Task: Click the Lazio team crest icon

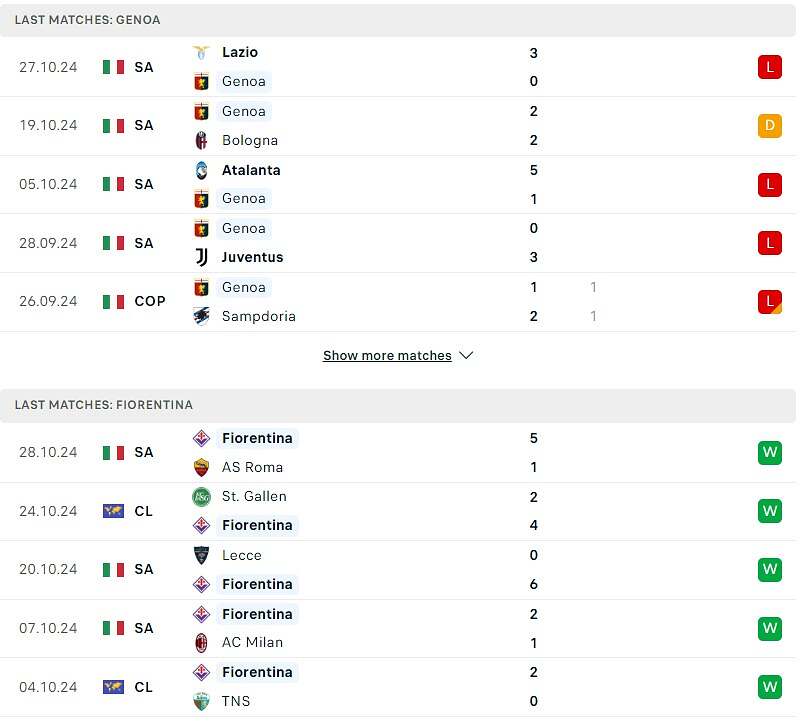Action: pyautogui.click(x=201, y=52)
